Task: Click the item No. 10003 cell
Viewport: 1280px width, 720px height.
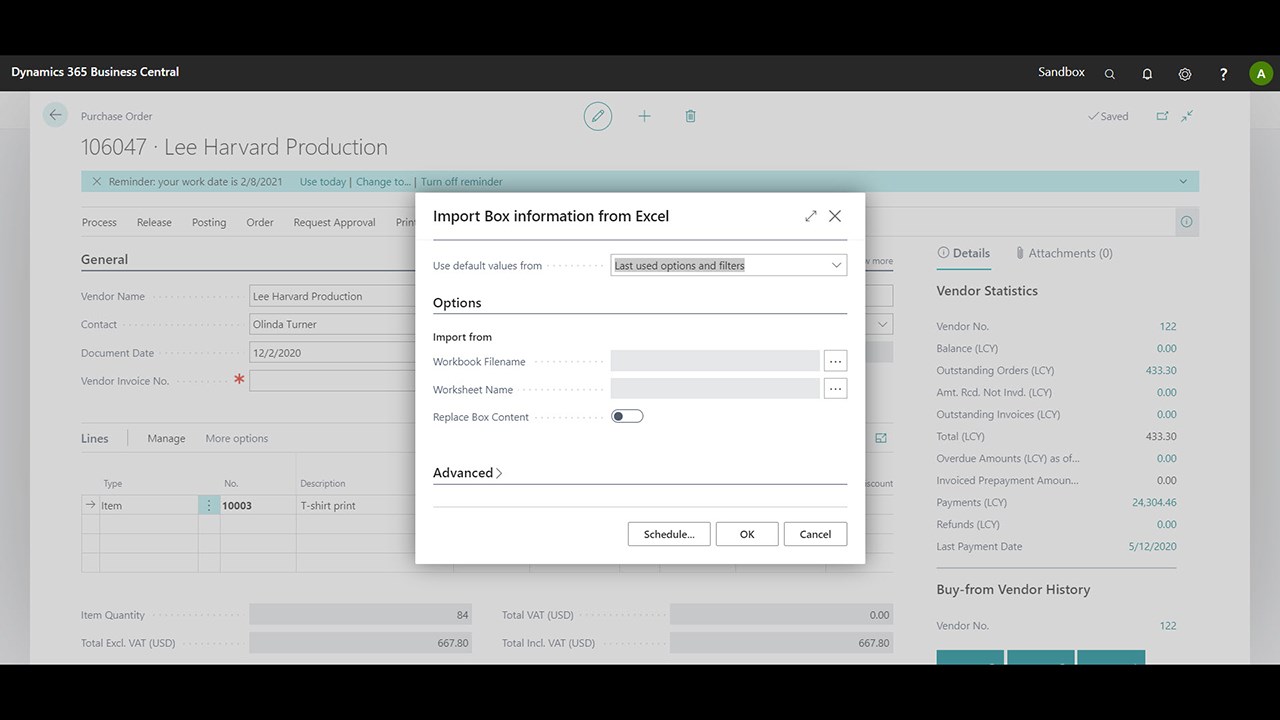Action: point(257,505)
